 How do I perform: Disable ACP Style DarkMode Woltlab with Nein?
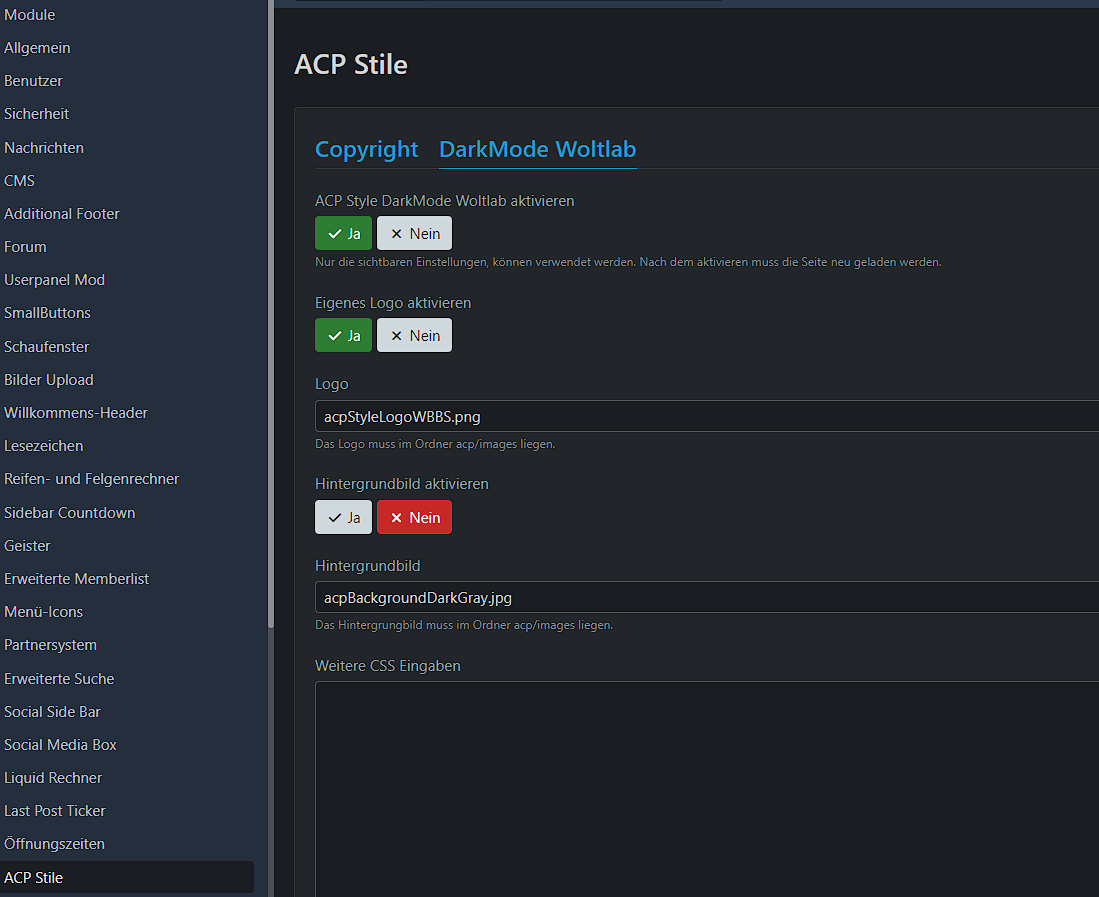(x=414, y=233)
